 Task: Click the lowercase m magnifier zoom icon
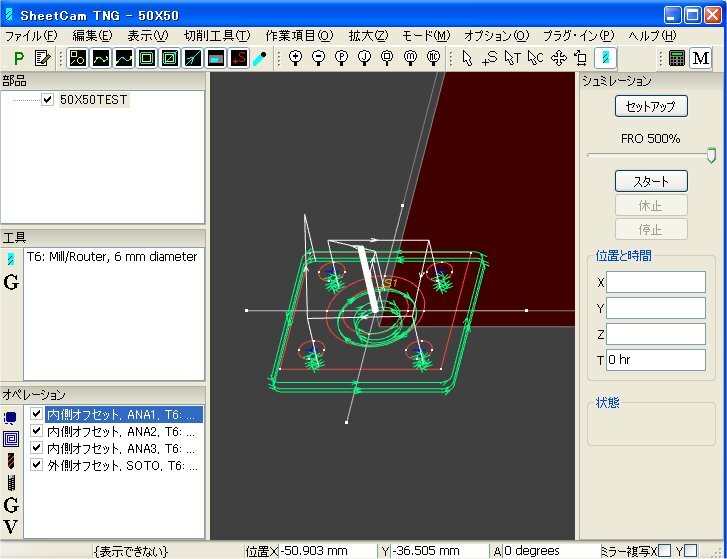point(410,58)
